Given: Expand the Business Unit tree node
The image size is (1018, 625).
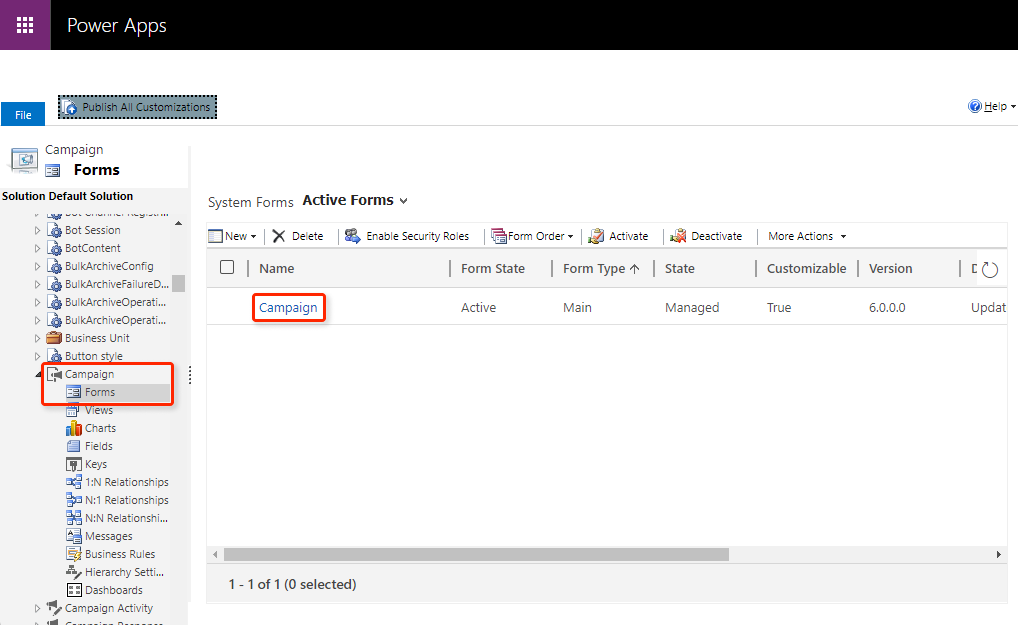Looking at the screenshot, I should pyautogui.click(x=37, y=338).
